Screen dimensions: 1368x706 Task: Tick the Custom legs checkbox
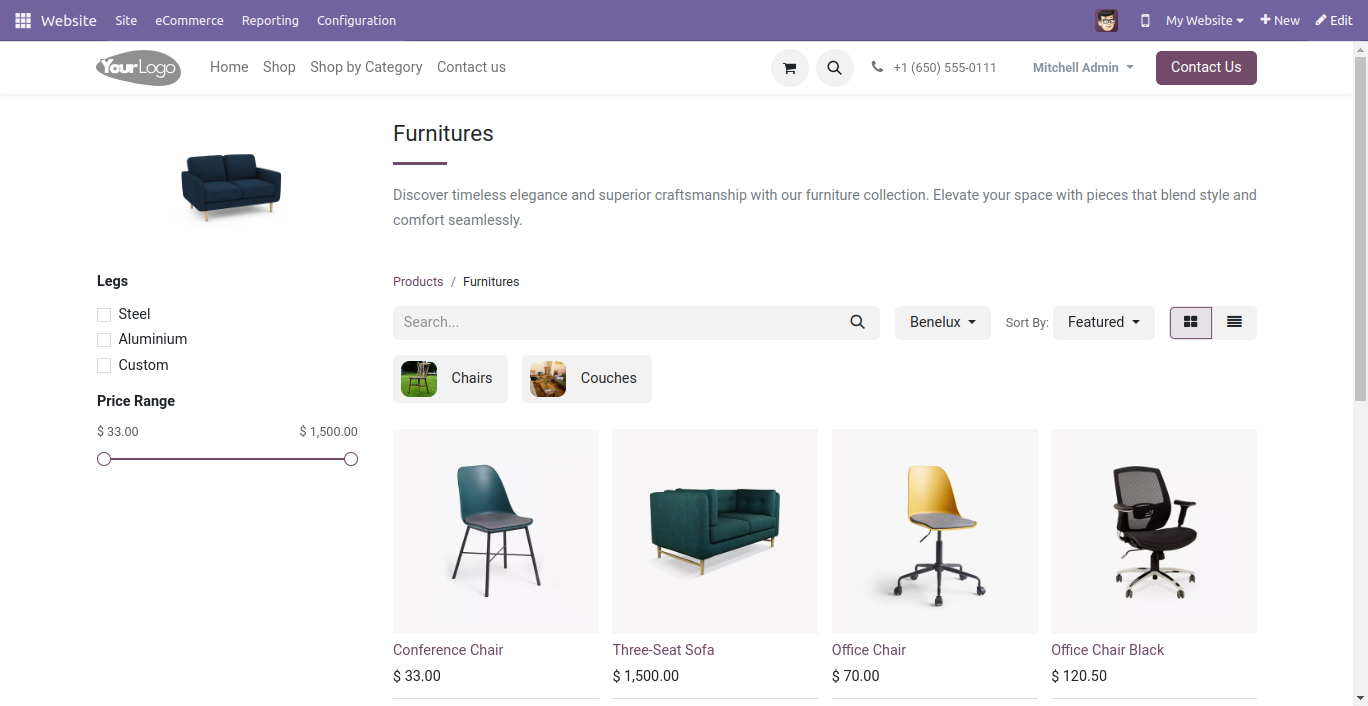(104, 366)
